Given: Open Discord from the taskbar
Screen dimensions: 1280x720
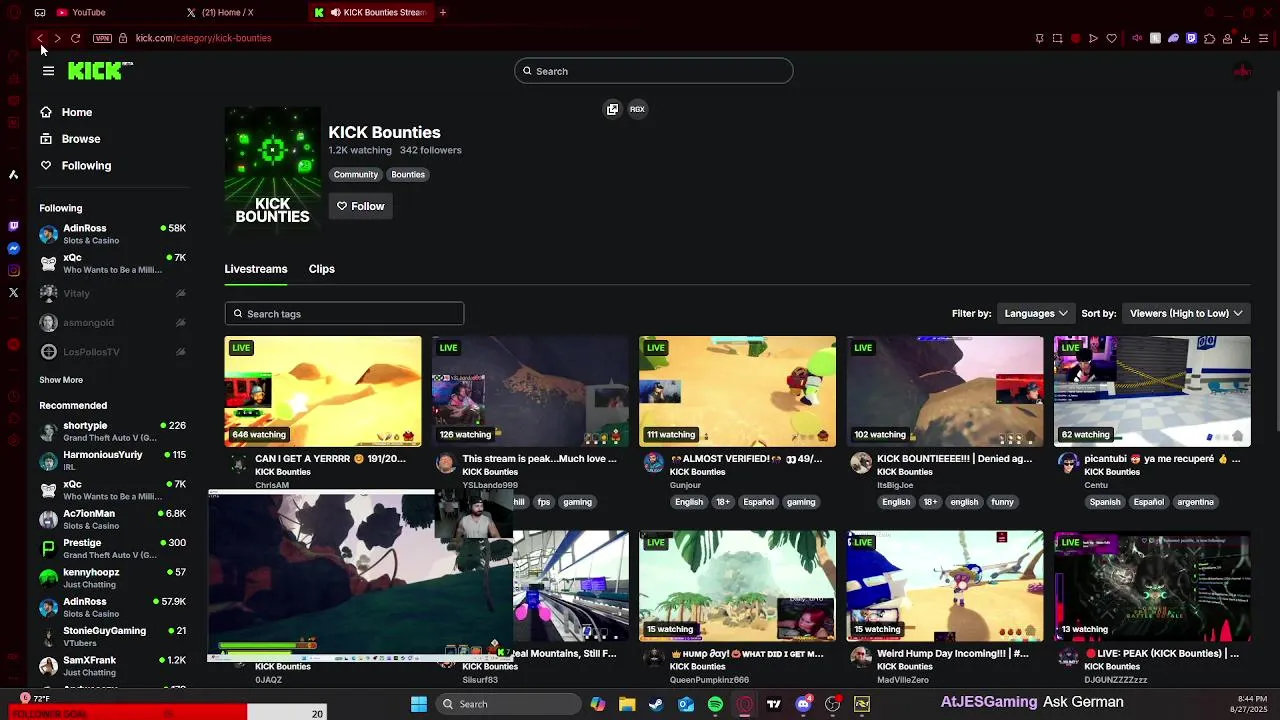Looking at the screenshot, I should [803, 704].
